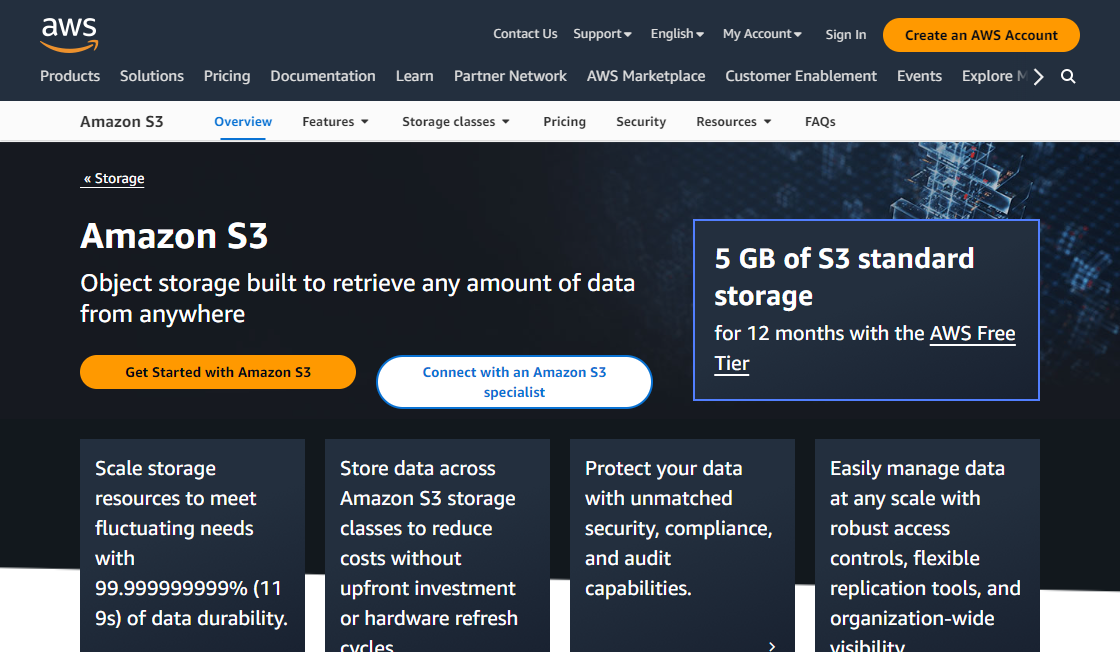Click the Products menu item
This screenshot has width=1120, height=652.
70,75
